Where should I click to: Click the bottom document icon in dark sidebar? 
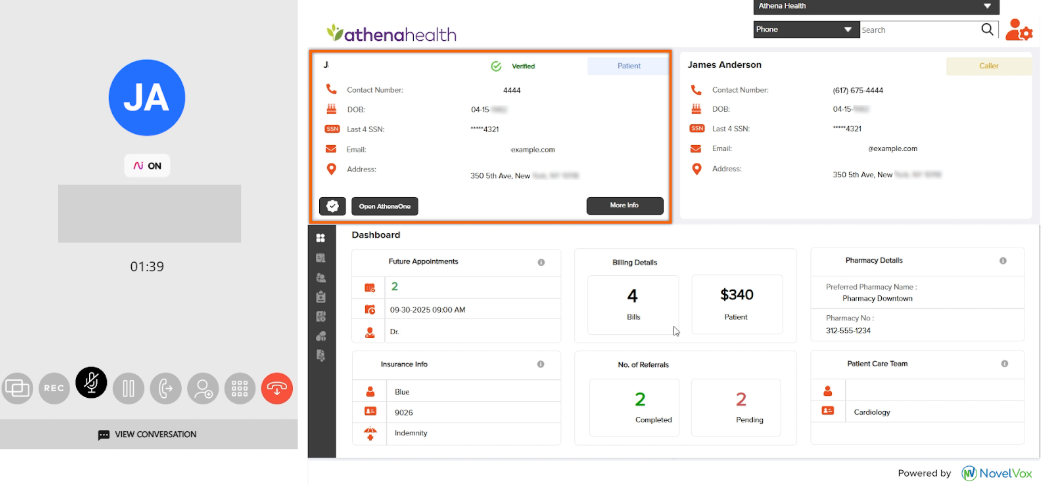pos(320,355)
